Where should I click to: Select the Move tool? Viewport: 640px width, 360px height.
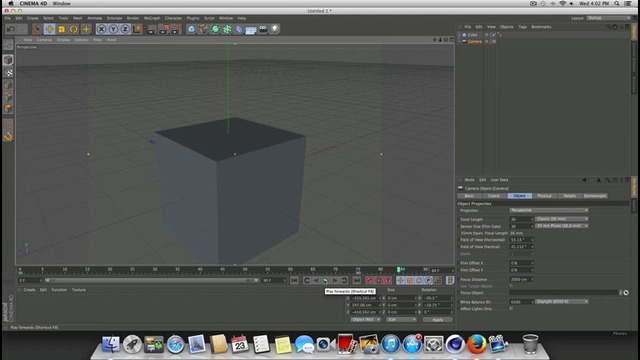[x=50, y=29]
